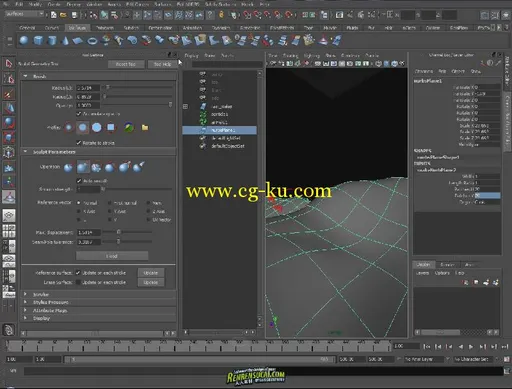Screen dimensions: 512x389
Task: Click the Flood button
Action: click(112, 256)
